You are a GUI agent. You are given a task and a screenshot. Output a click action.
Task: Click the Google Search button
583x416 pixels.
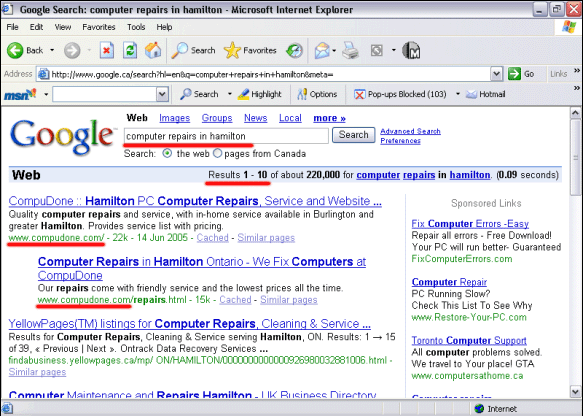coord(353,135)
